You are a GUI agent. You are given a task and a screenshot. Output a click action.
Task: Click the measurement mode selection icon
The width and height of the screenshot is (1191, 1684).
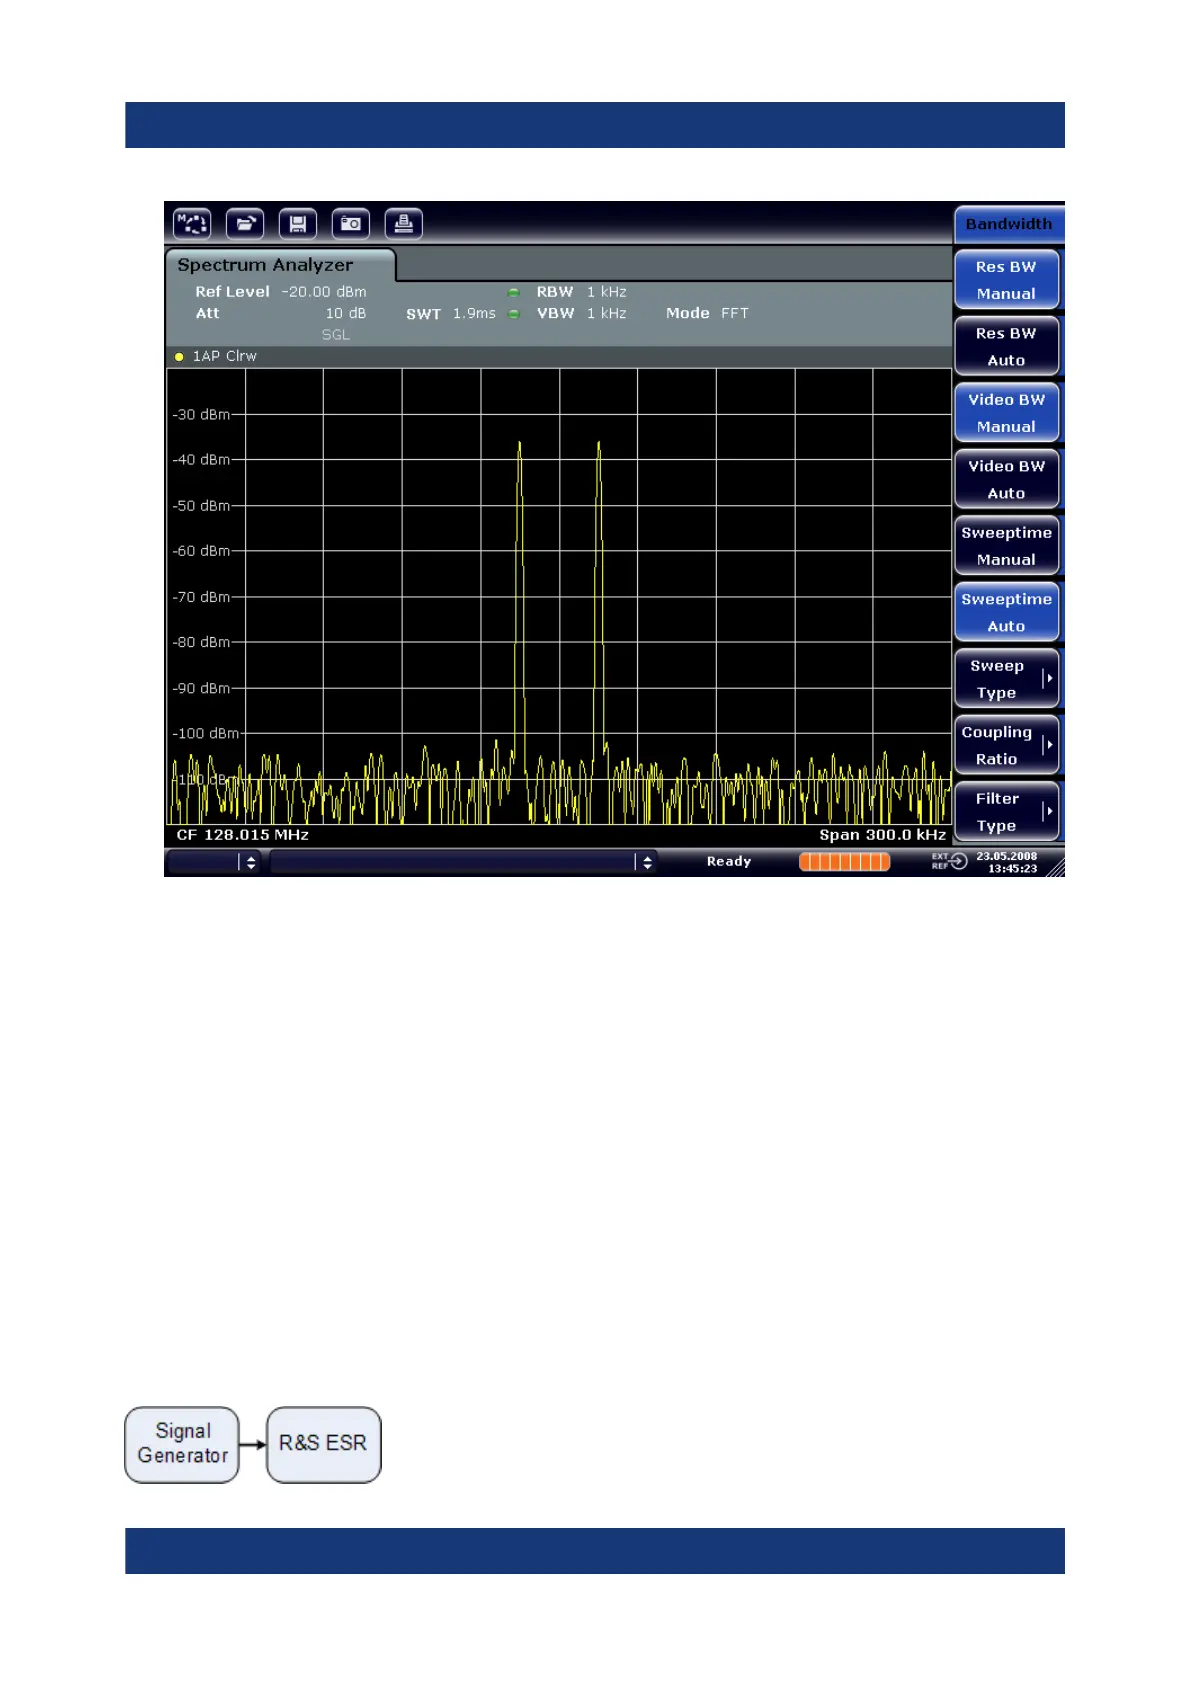(192, 223)
